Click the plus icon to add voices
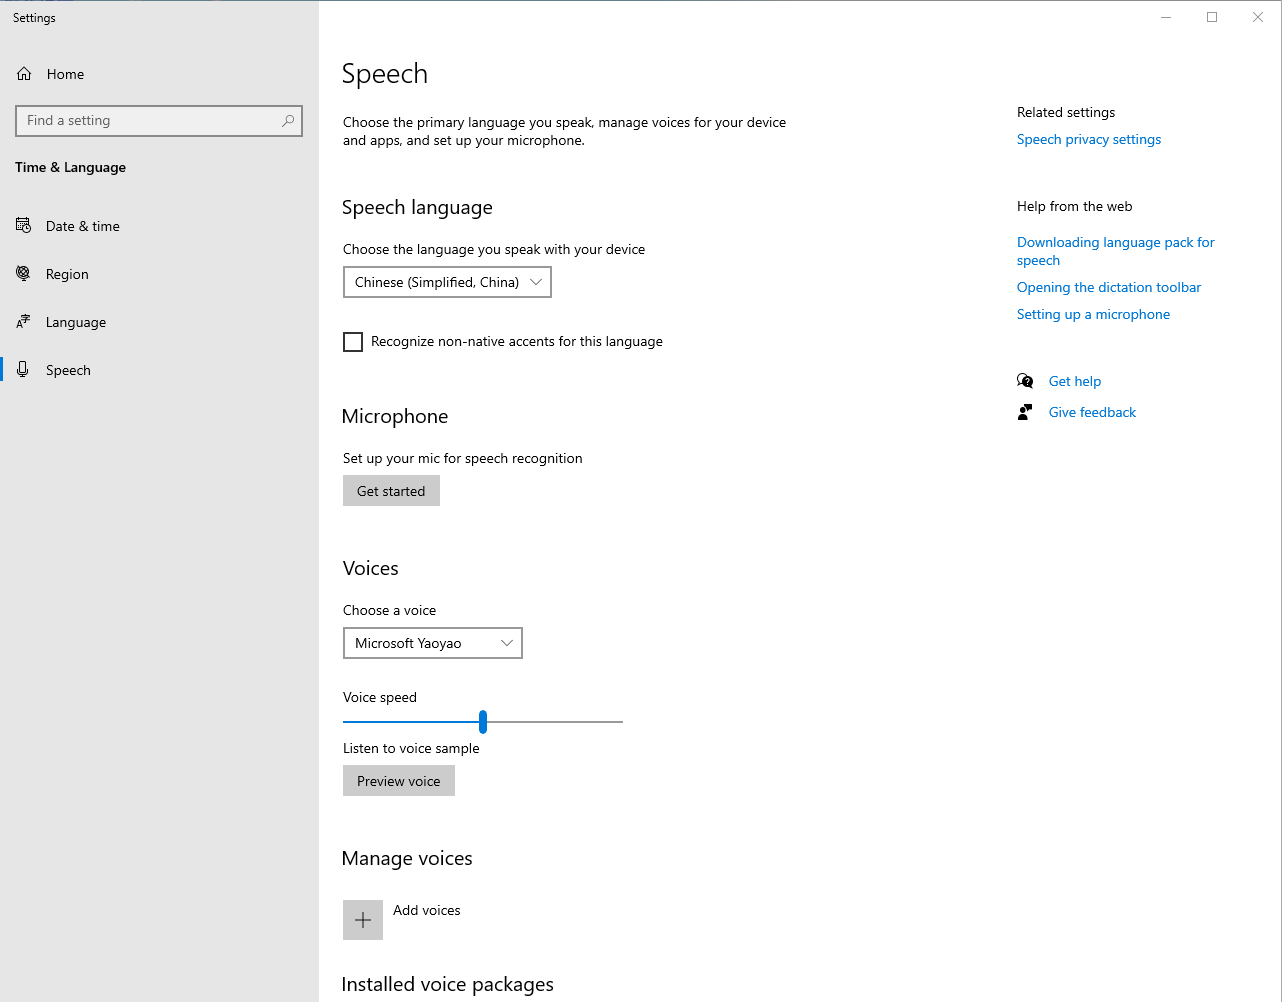 tap(362, 919)
